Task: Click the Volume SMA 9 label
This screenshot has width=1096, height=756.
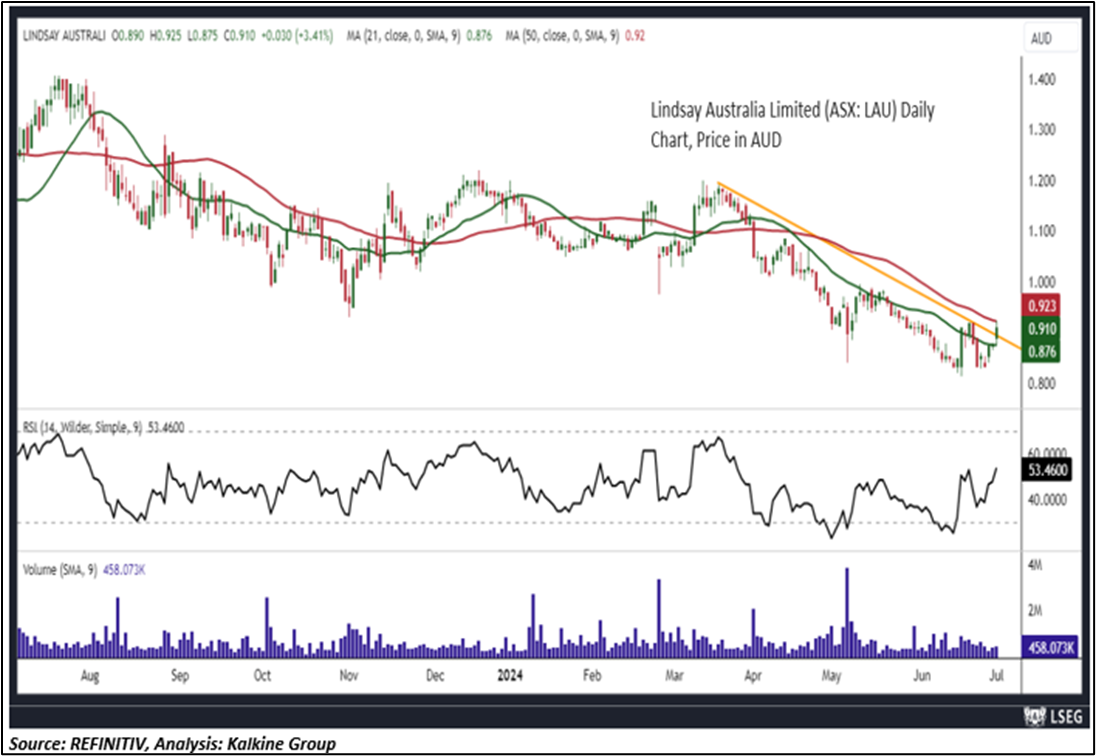Action: [83, 570]
